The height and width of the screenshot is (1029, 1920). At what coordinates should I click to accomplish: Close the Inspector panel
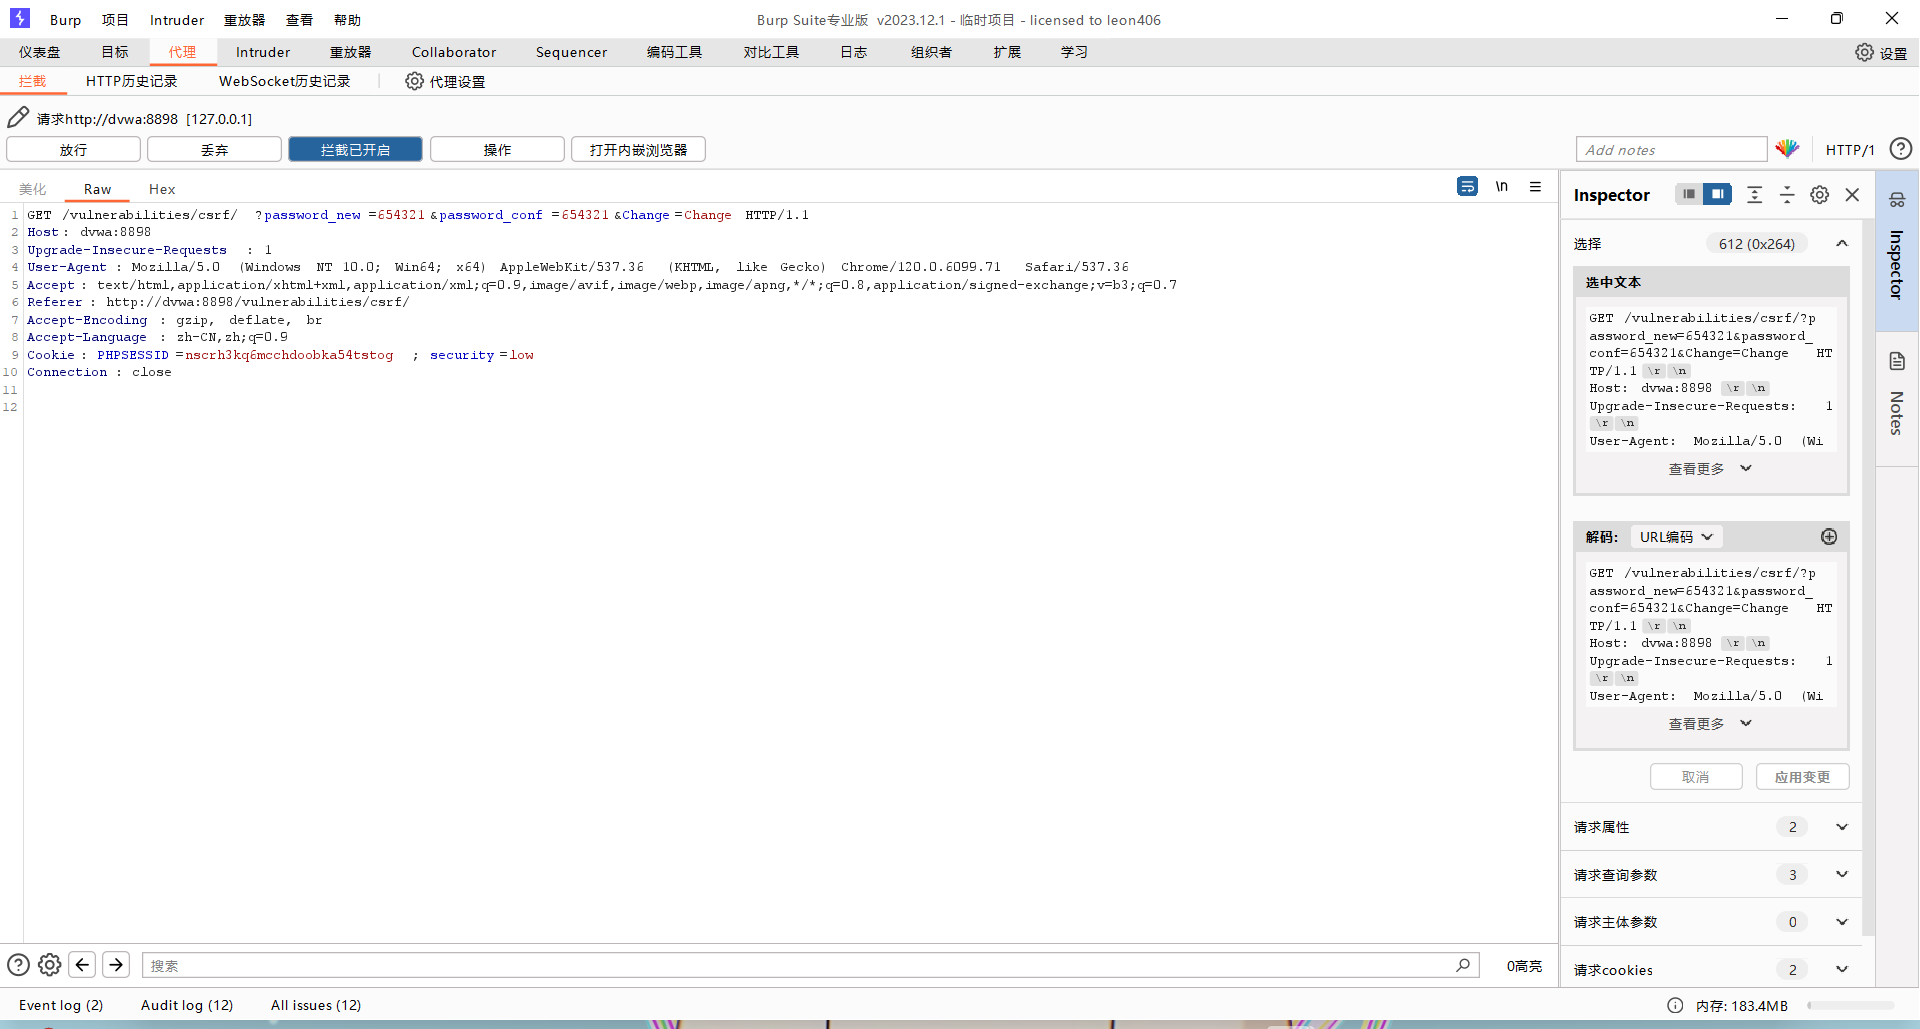(x=1852, y=195)
